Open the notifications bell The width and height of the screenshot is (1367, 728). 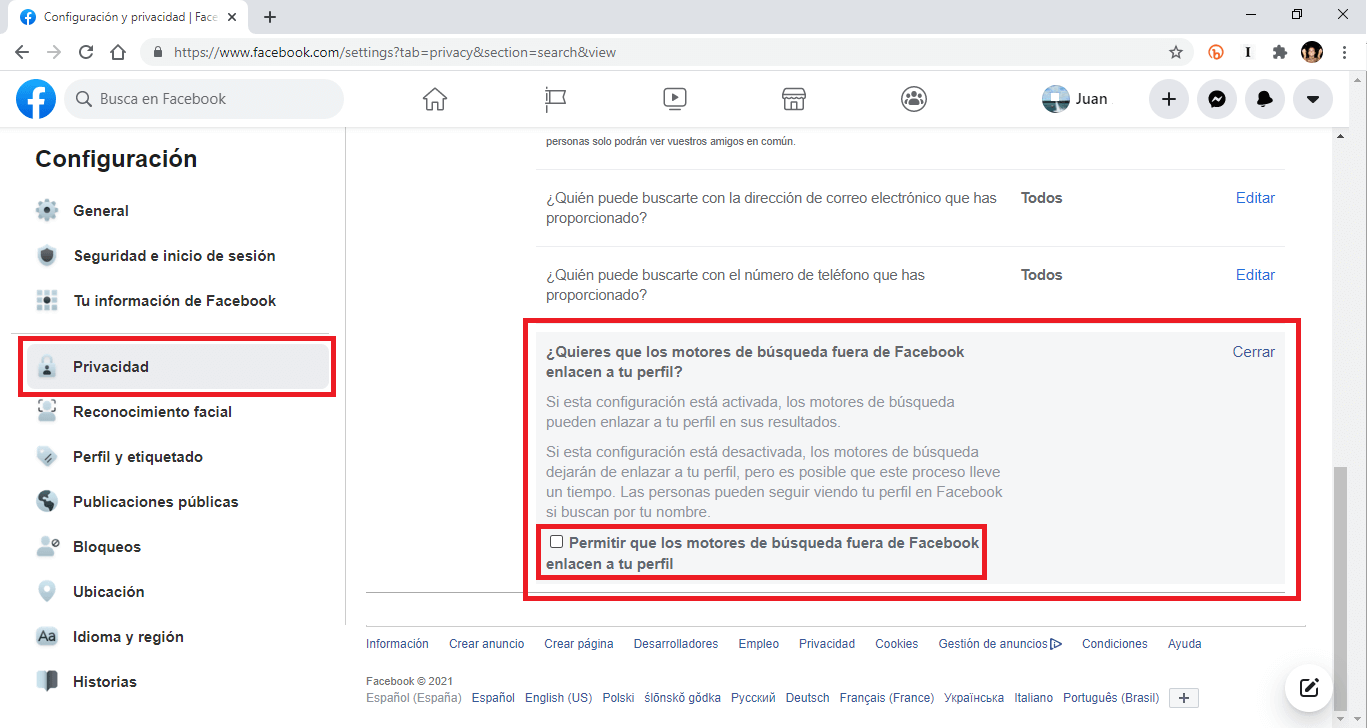point(1265,99)
